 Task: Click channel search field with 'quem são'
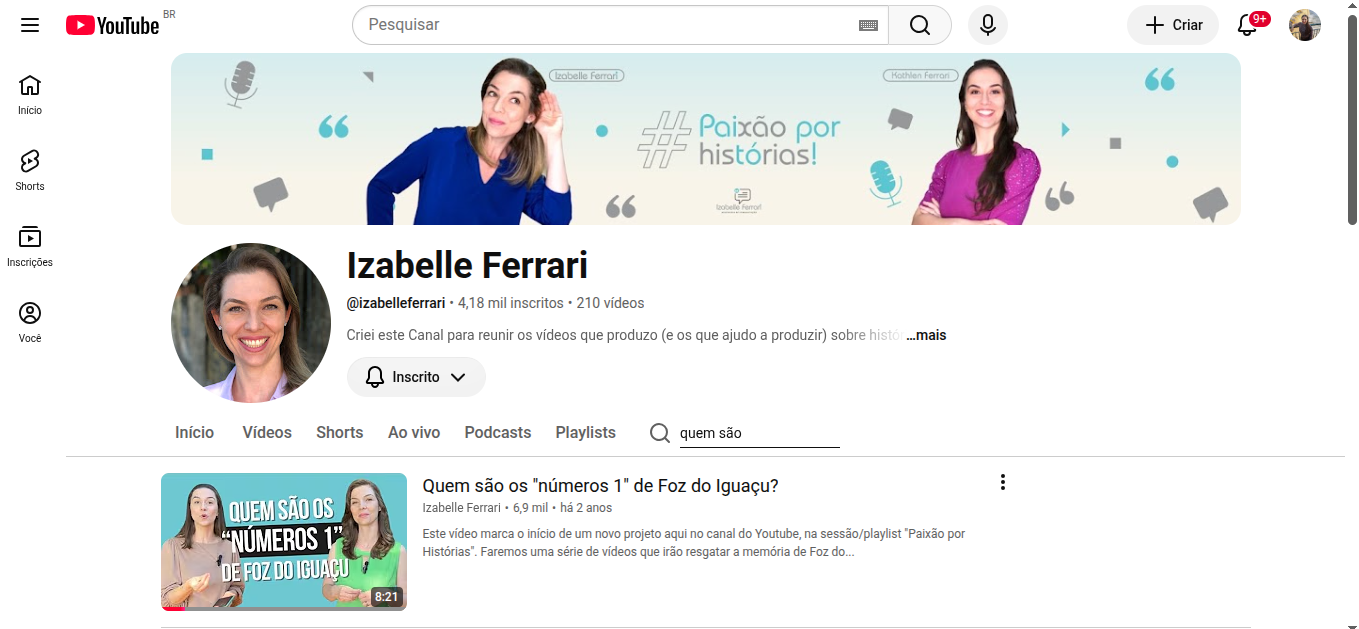(x=759, y=433)
